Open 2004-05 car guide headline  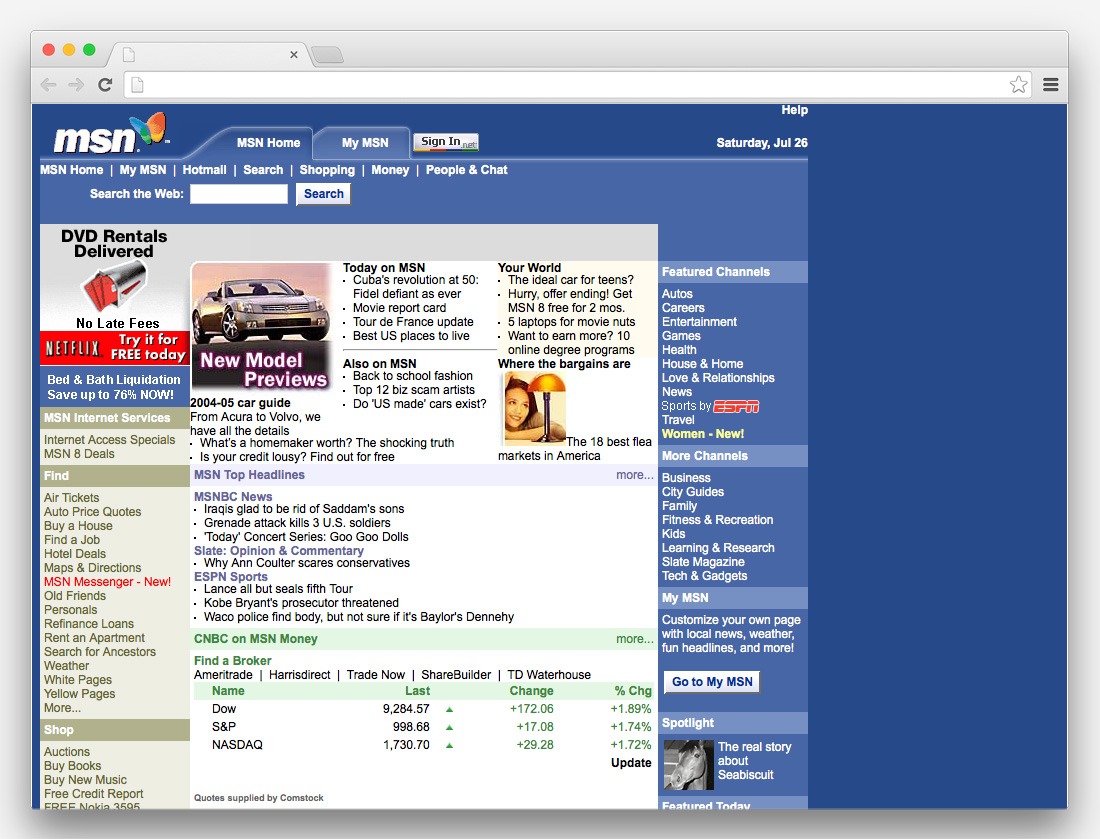(240, 403)
